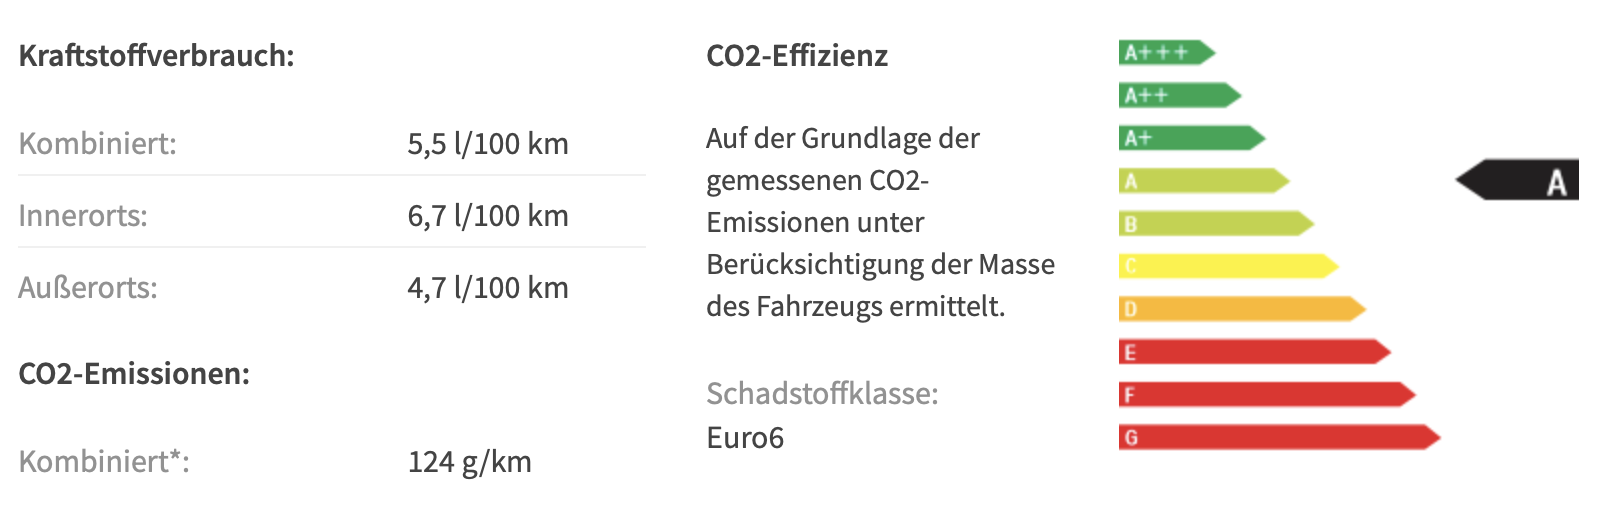Click the Innerorts consumption label

83,215
